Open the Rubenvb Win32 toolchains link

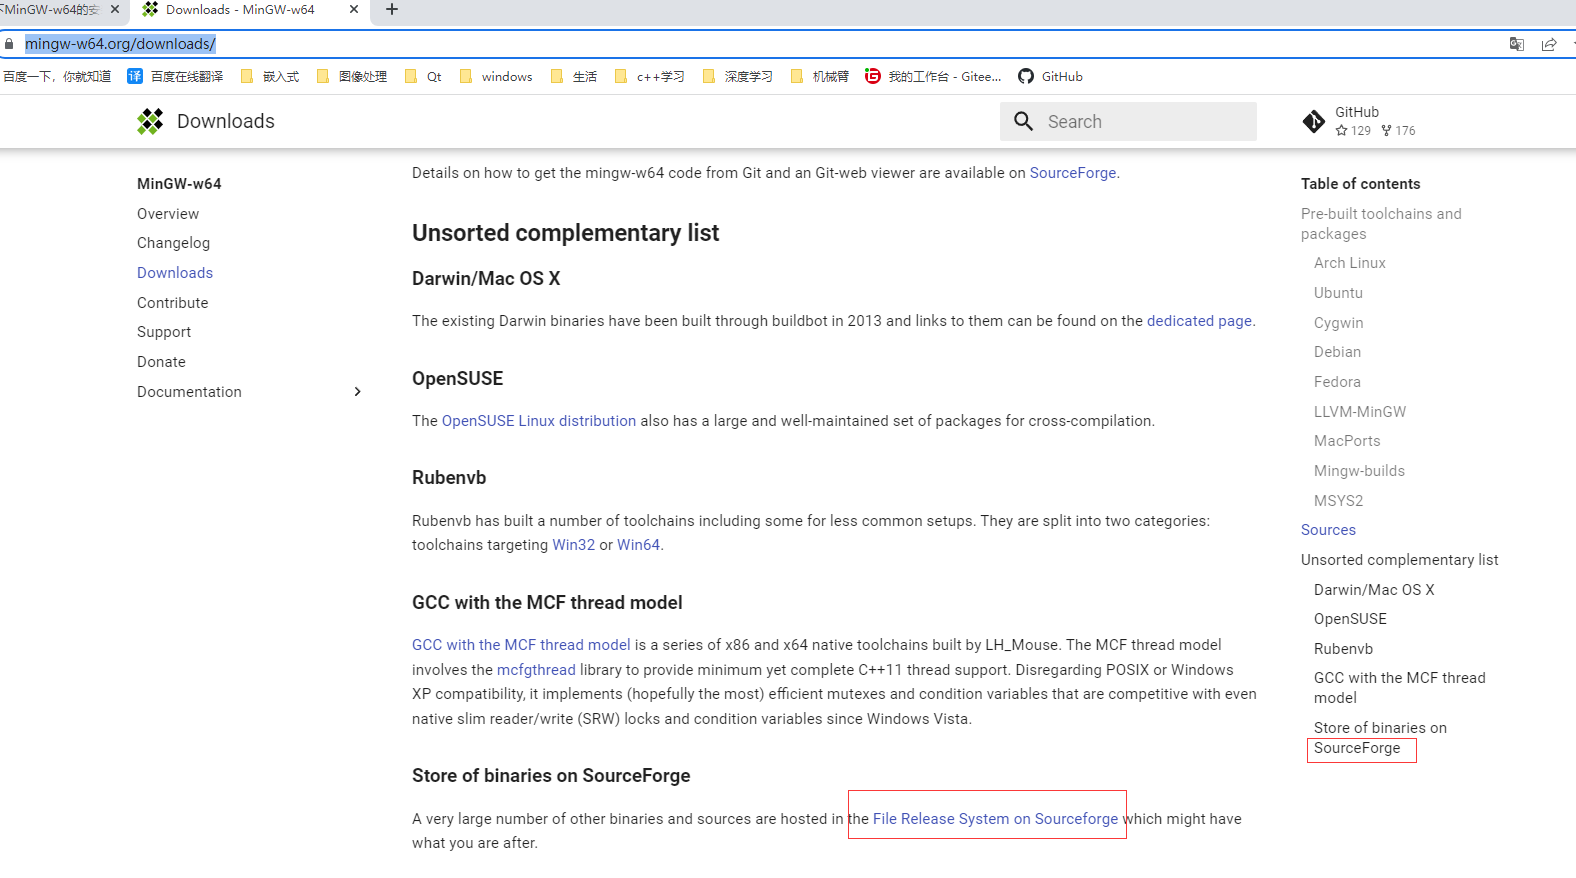574,545
